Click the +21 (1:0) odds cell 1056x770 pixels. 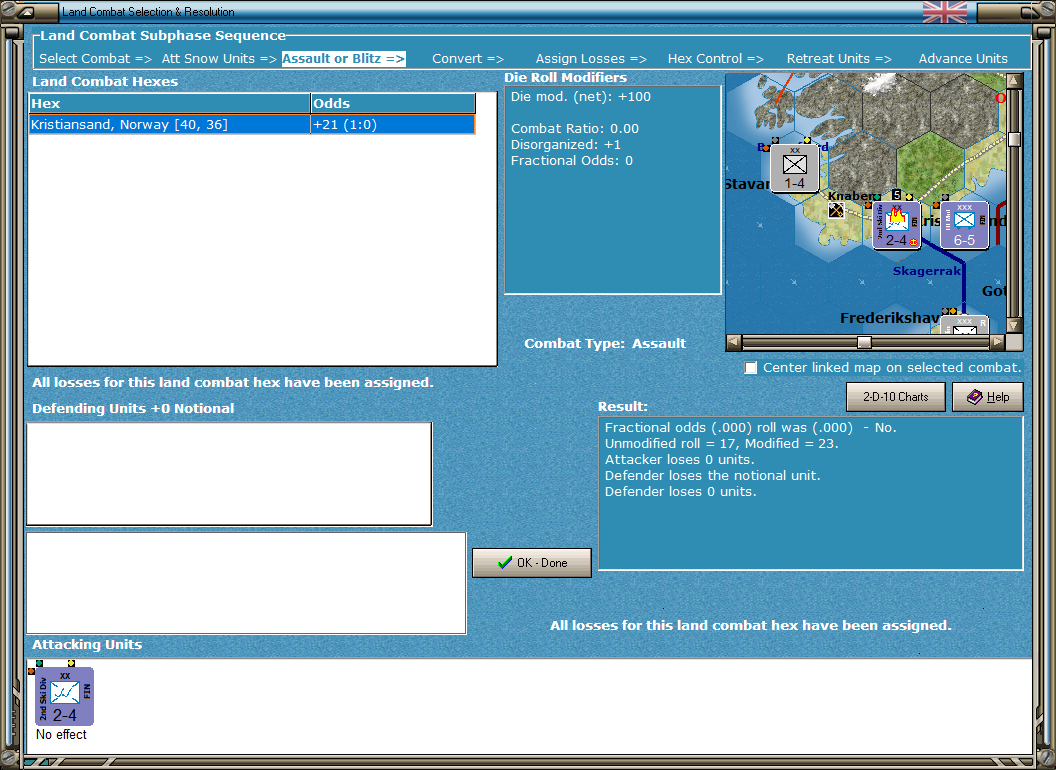[393, 125]
